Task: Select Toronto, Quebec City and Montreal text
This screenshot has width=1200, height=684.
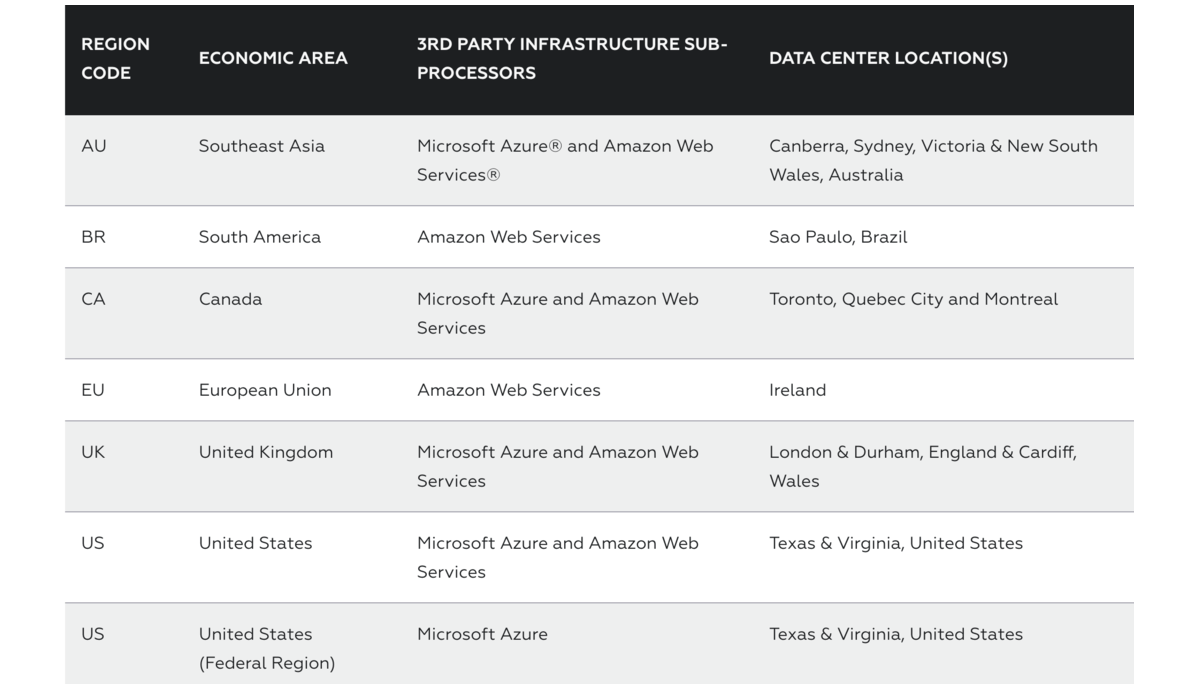Action: 913,299
